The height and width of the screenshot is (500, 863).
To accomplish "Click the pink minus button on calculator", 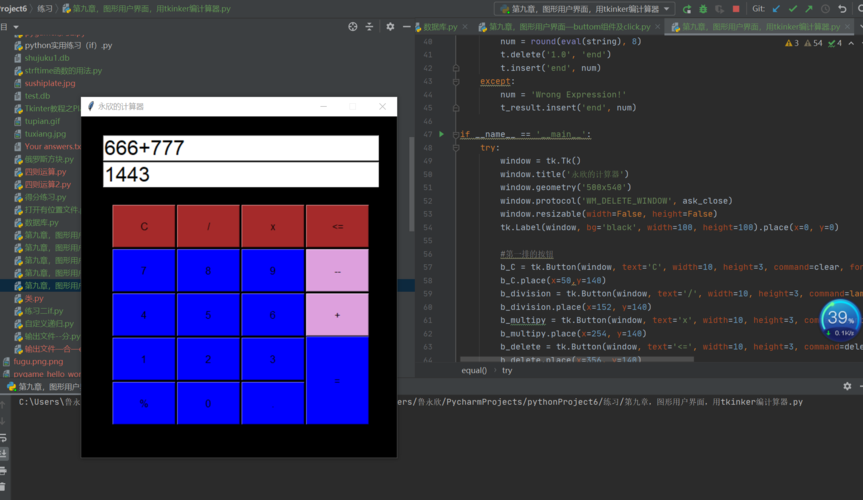I will point(337,270).
